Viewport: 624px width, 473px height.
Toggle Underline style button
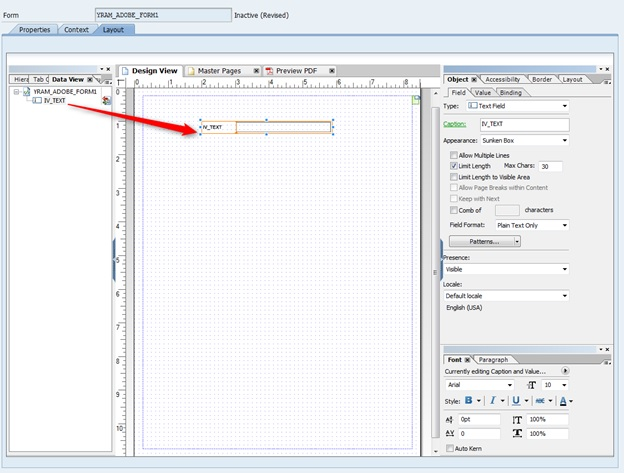click(x=516, y=401)
